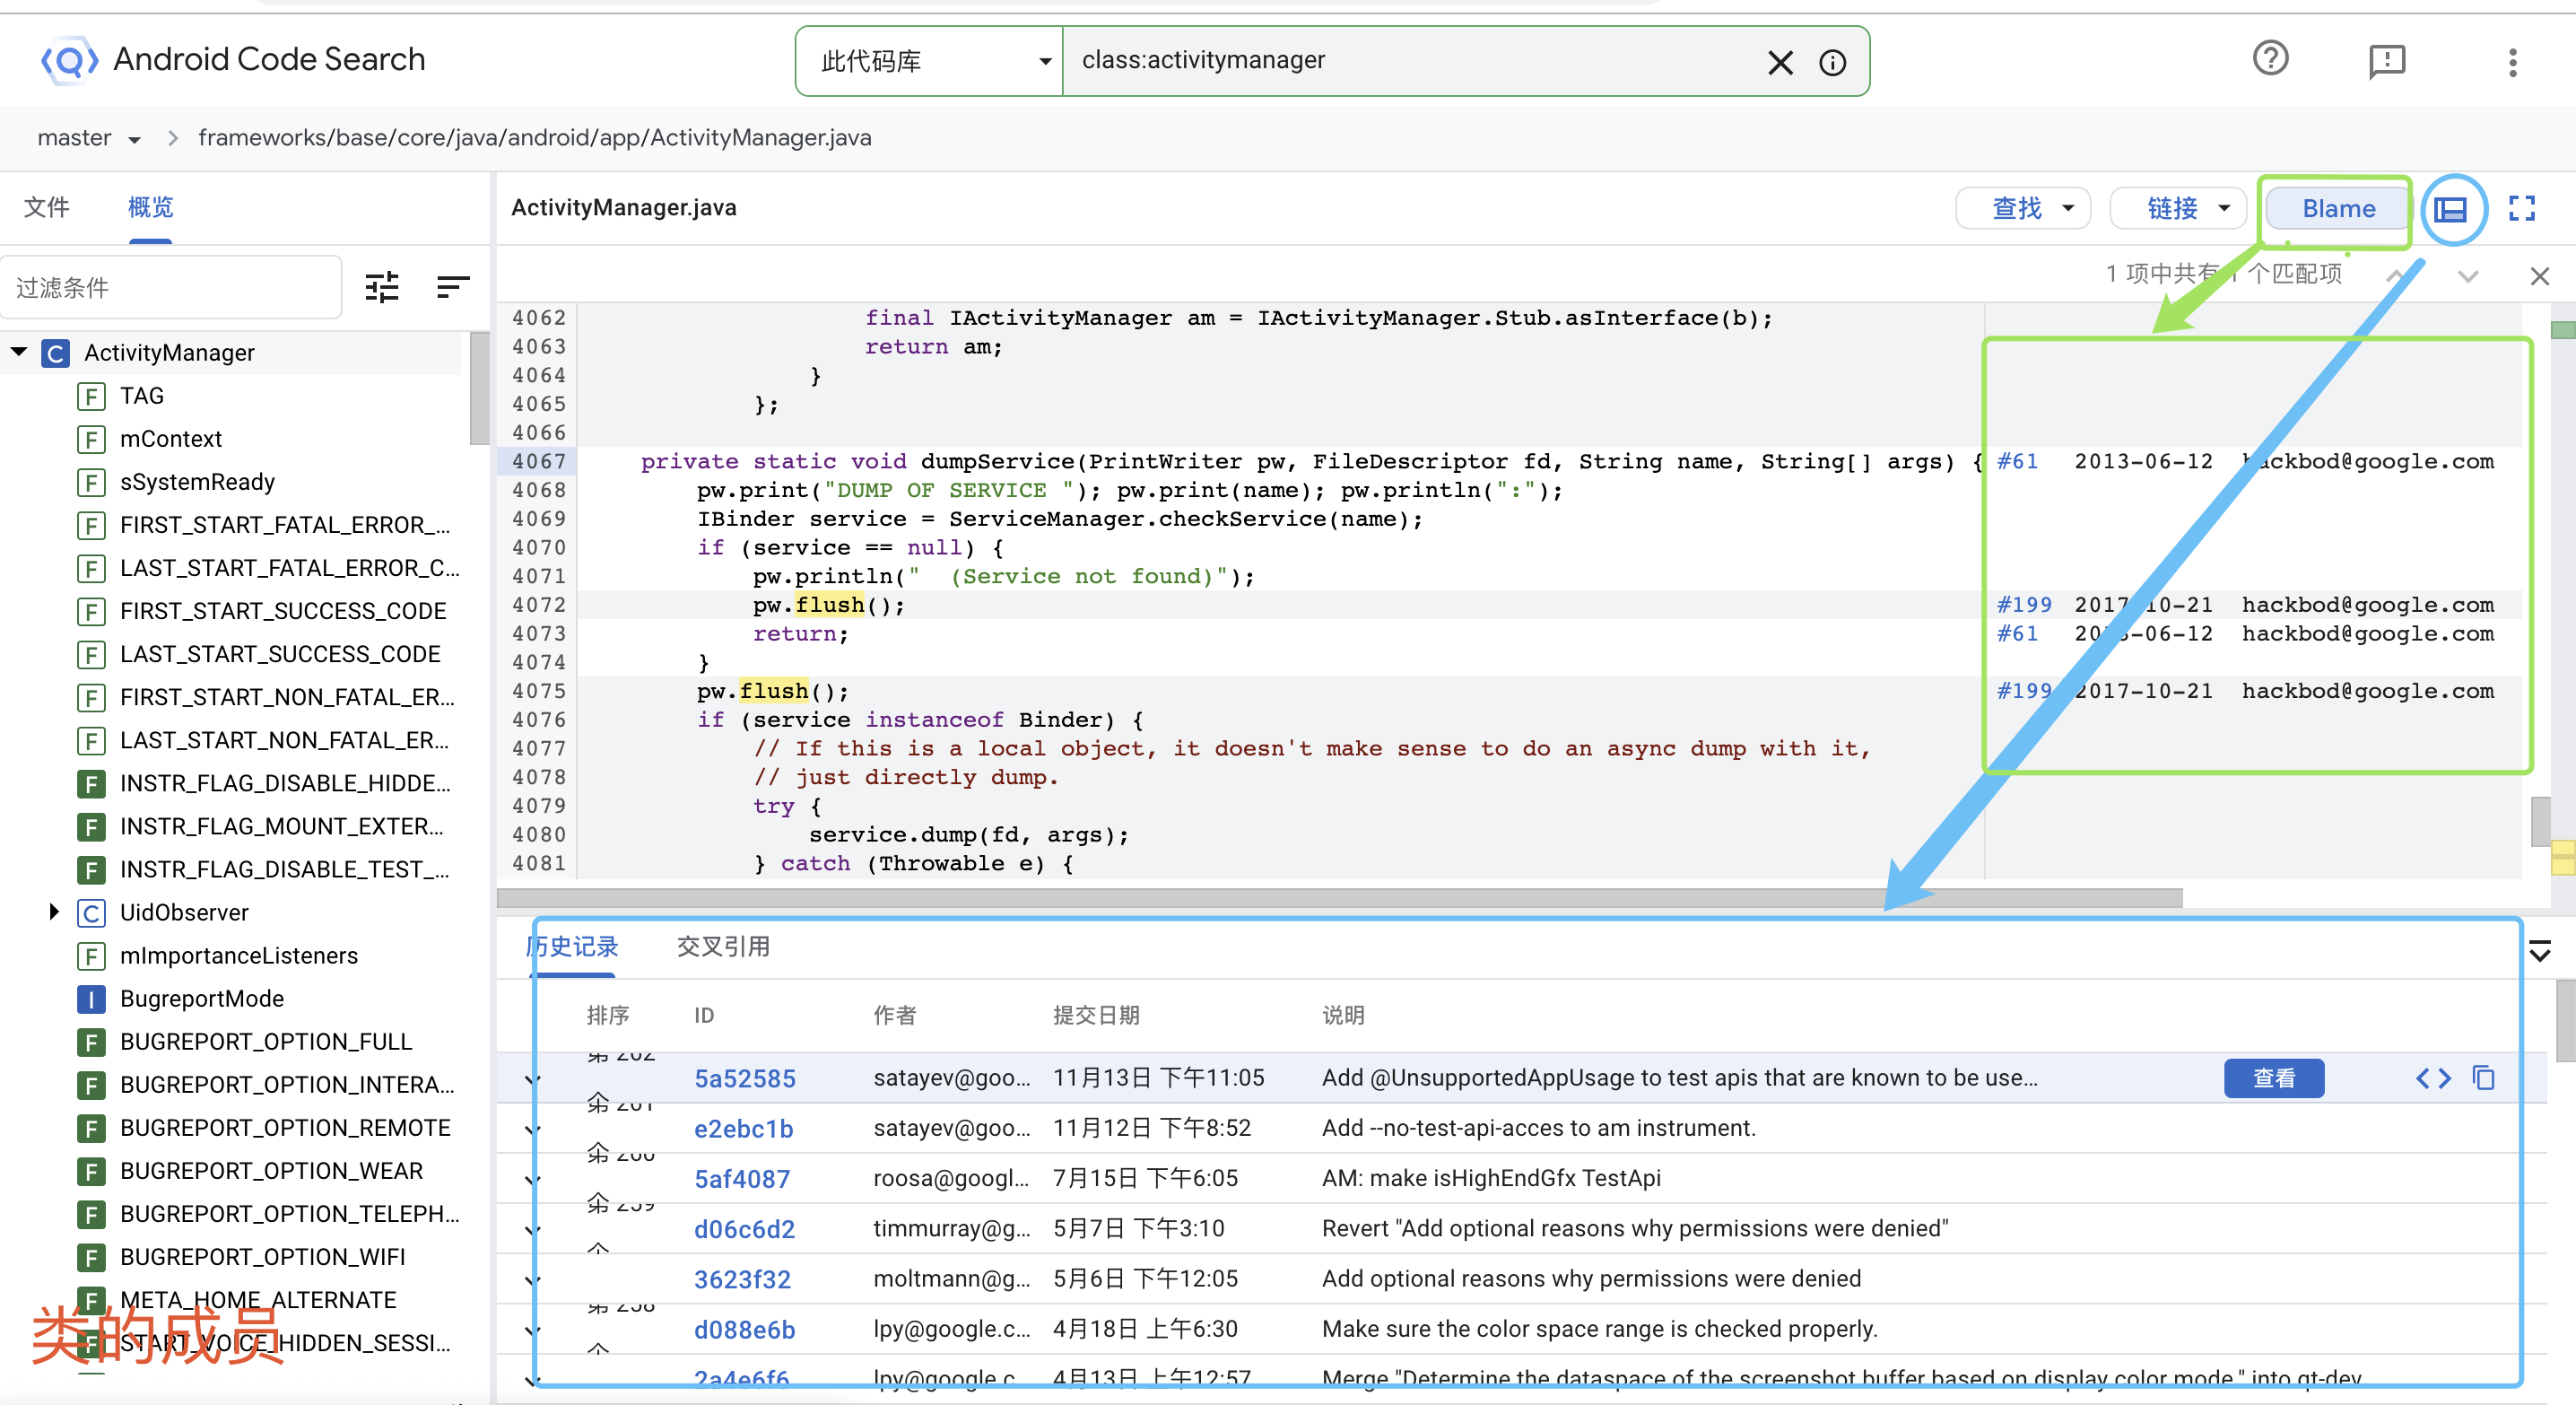The height and width of the screenshot is (1405, 2576).
Task: Collapse the bottom history panel
Action: [x=2540, y=950]
